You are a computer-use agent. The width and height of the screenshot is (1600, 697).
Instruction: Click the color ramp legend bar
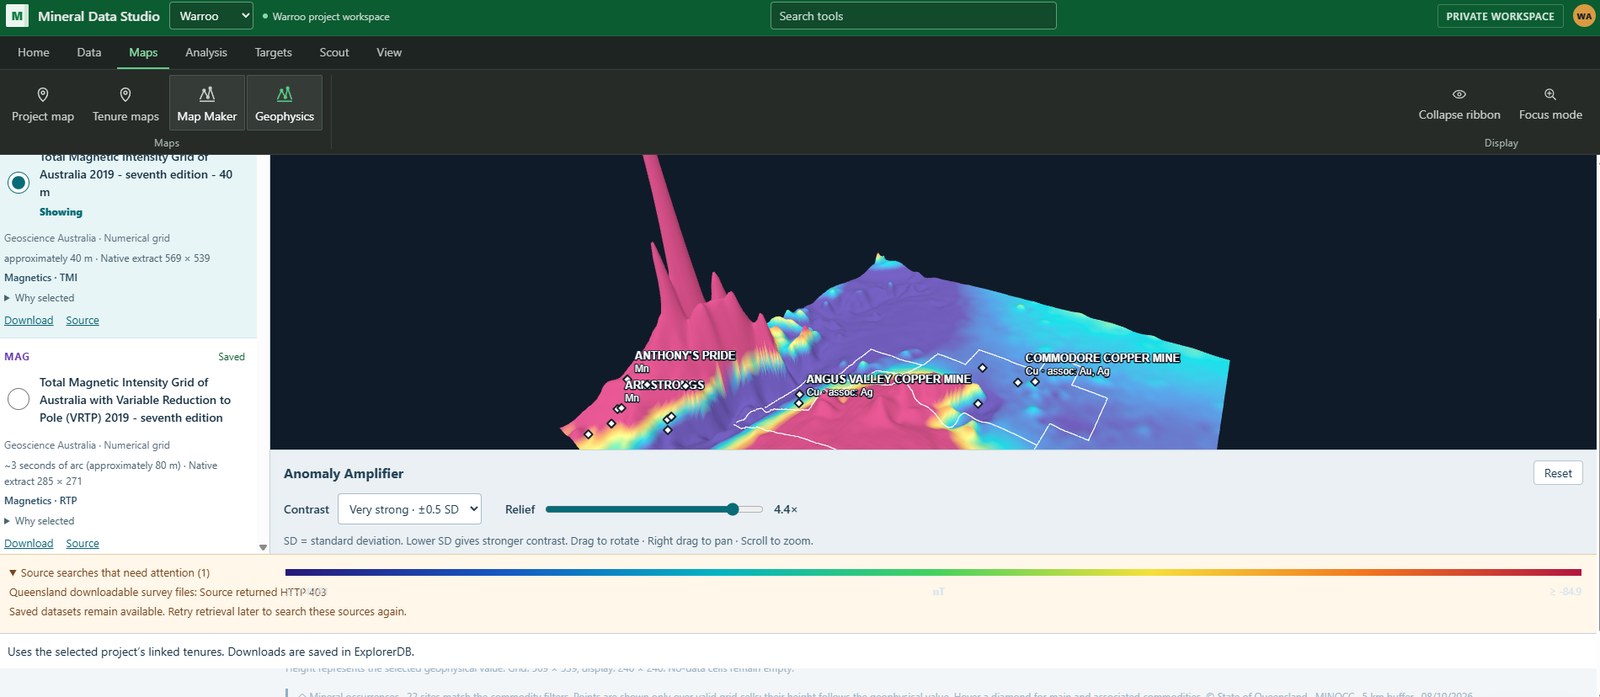click(x=933, y=573)
